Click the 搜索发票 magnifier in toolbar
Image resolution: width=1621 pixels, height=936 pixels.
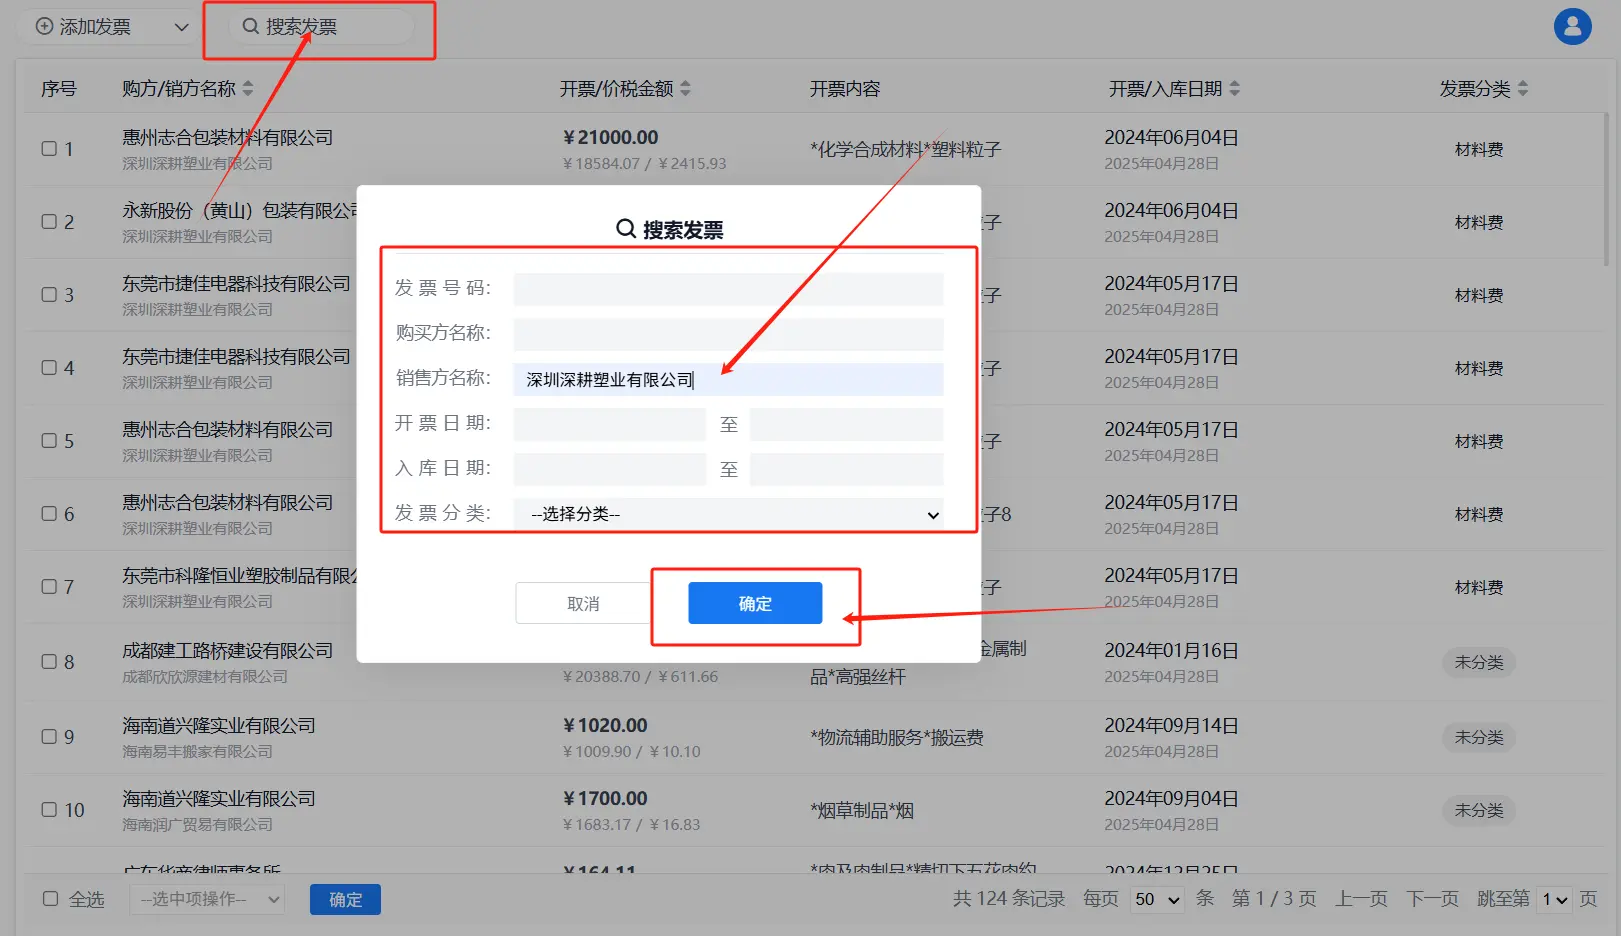(x=251, y=27)
